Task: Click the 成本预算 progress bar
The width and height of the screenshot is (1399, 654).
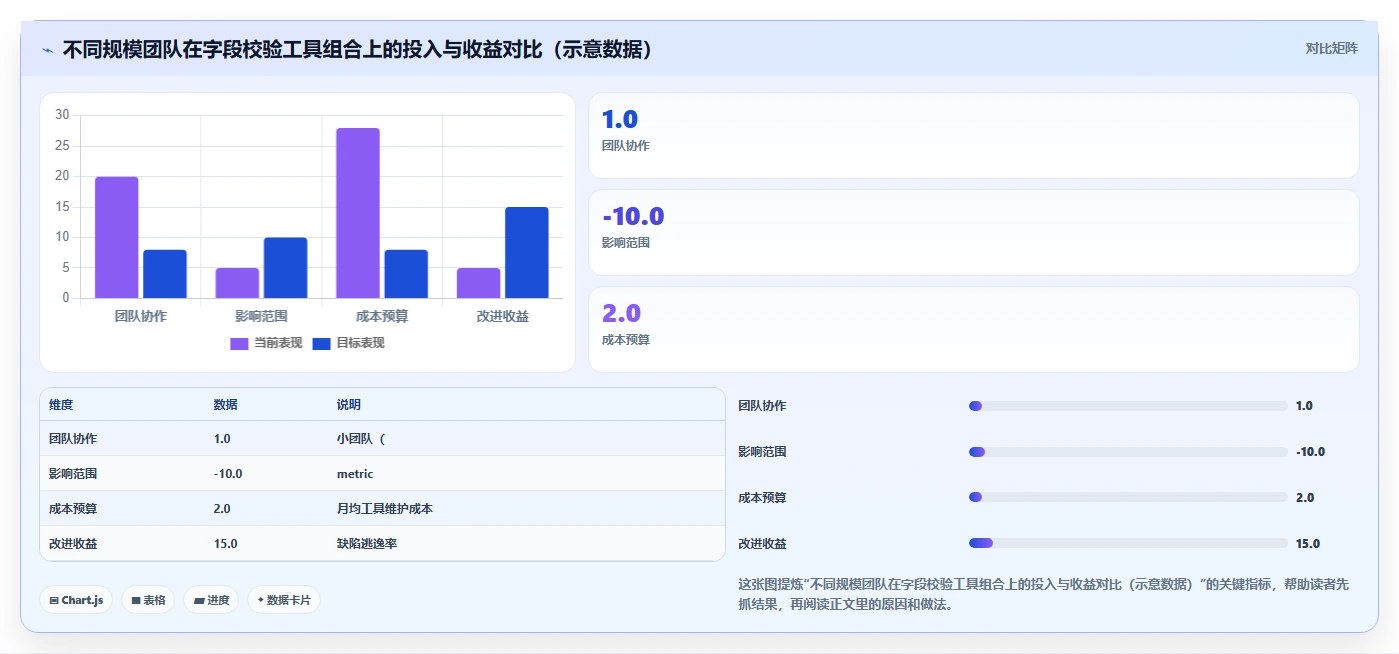Action: [x=1128, y=497]
